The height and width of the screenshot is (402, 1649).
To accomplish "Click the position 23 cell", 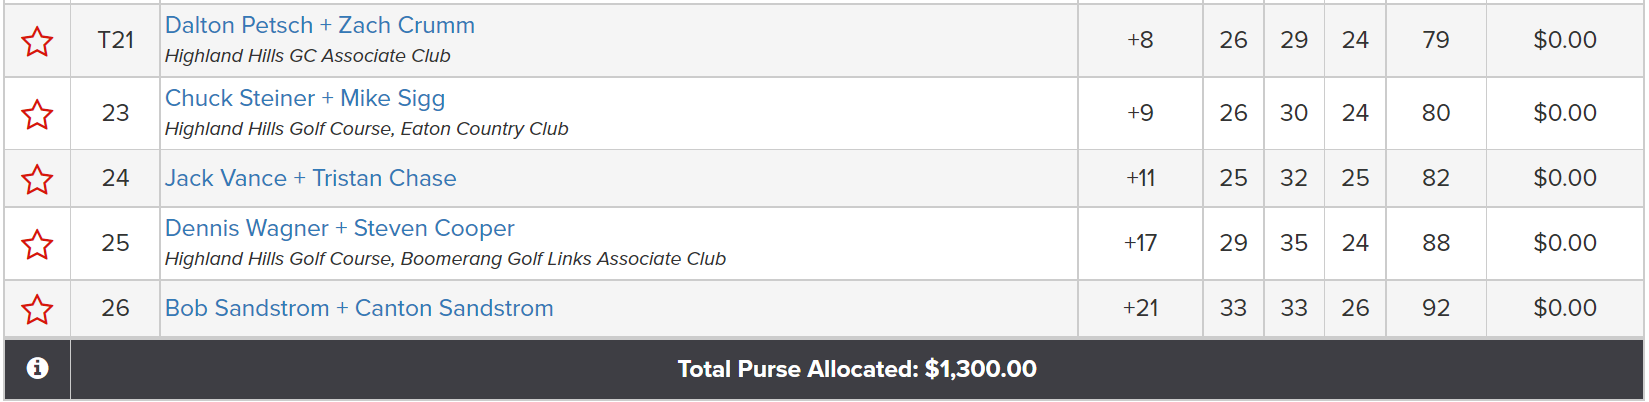I will pyautogui.click(x=115, y=113).
